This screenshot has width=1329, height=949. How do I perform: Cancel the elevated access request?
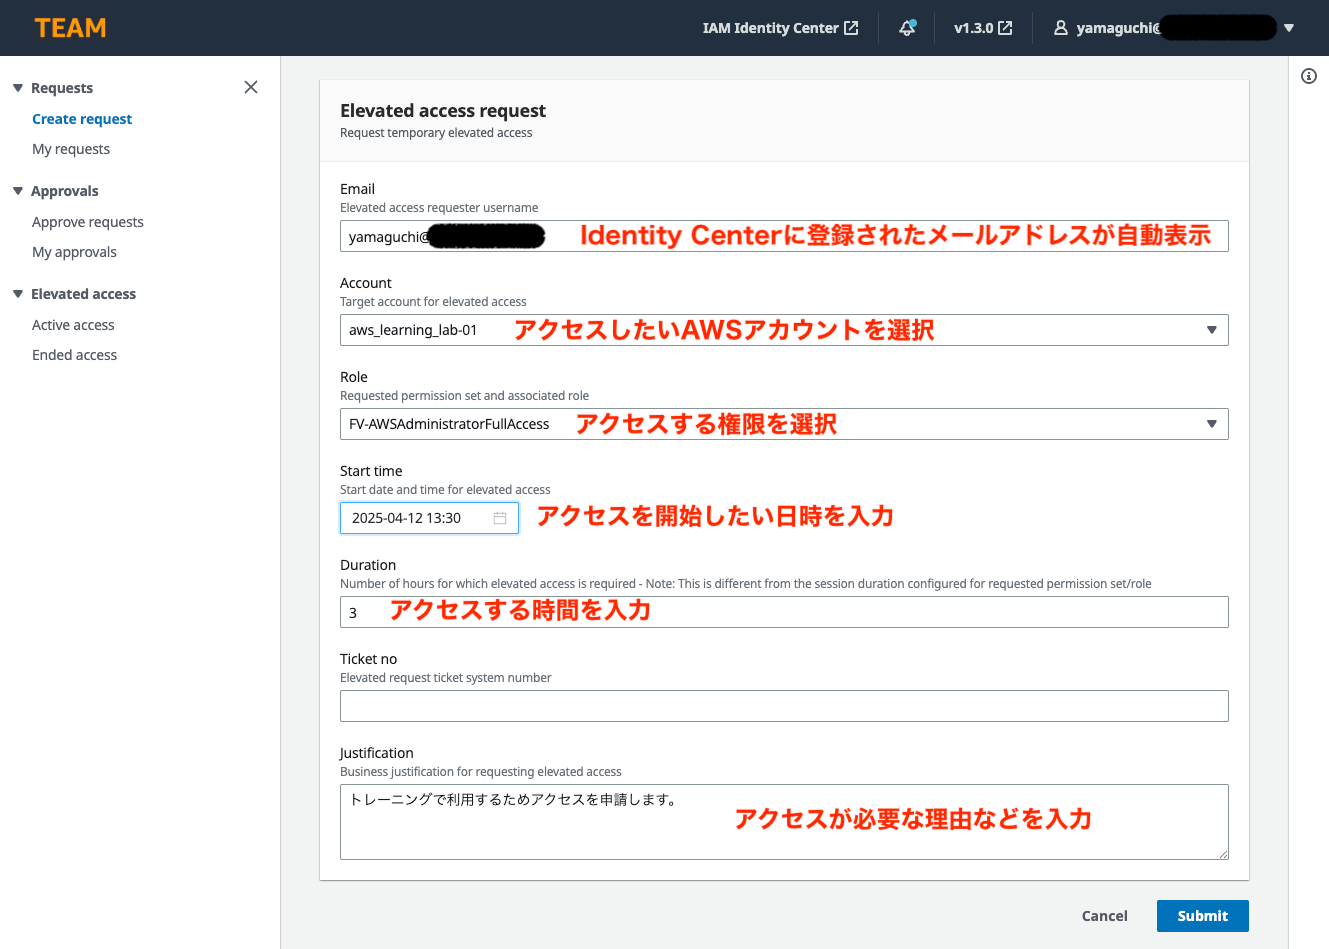1104,916
